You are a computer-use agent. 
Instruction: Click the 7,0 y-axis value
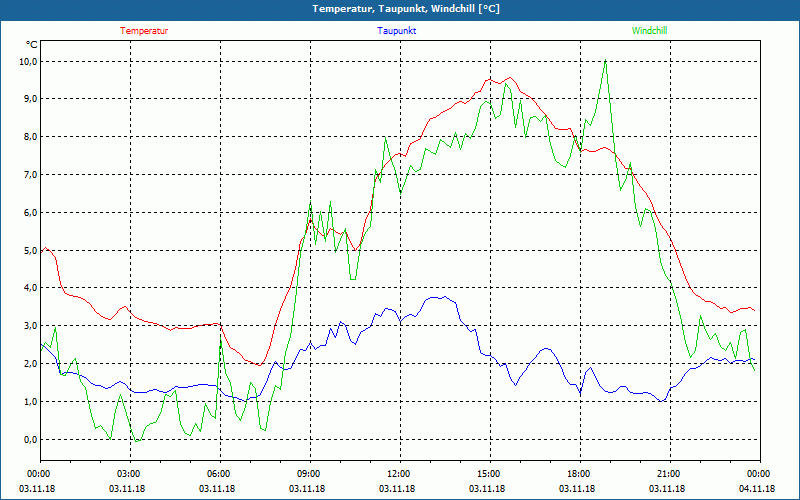point(31,174)
